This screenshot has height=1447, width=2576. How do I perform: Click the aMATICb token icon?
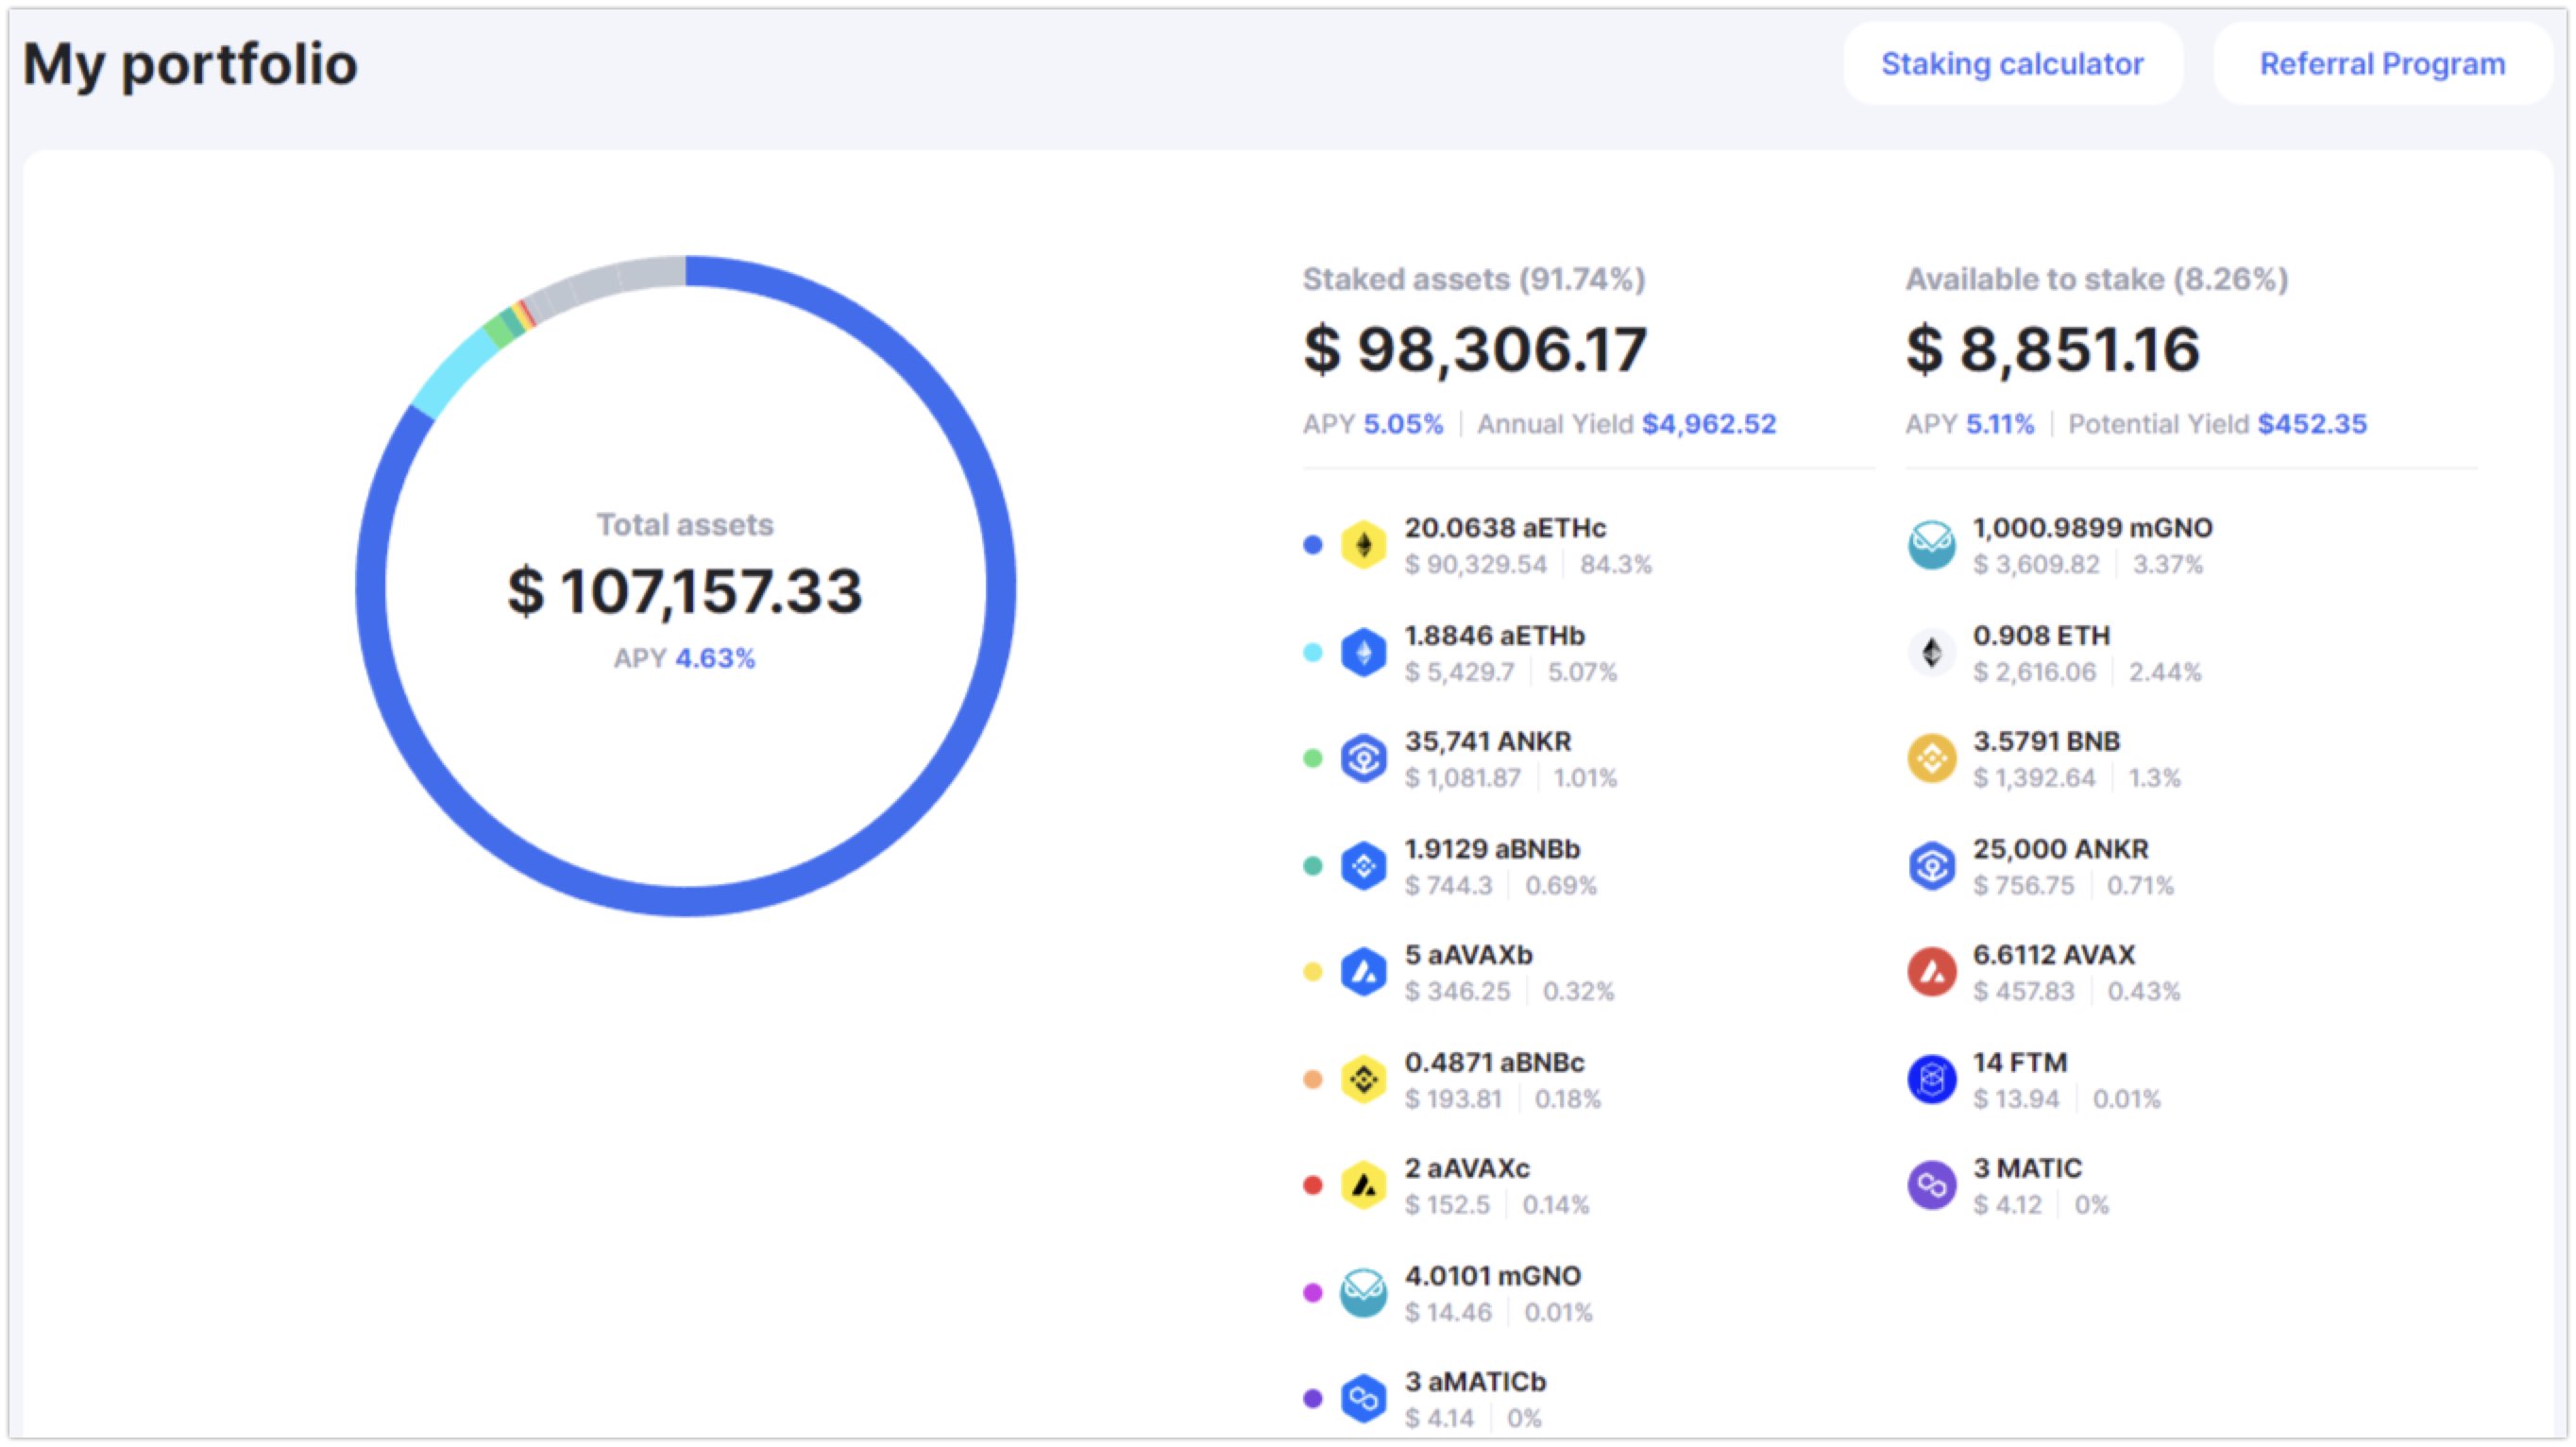[x=1363, y=1398]
